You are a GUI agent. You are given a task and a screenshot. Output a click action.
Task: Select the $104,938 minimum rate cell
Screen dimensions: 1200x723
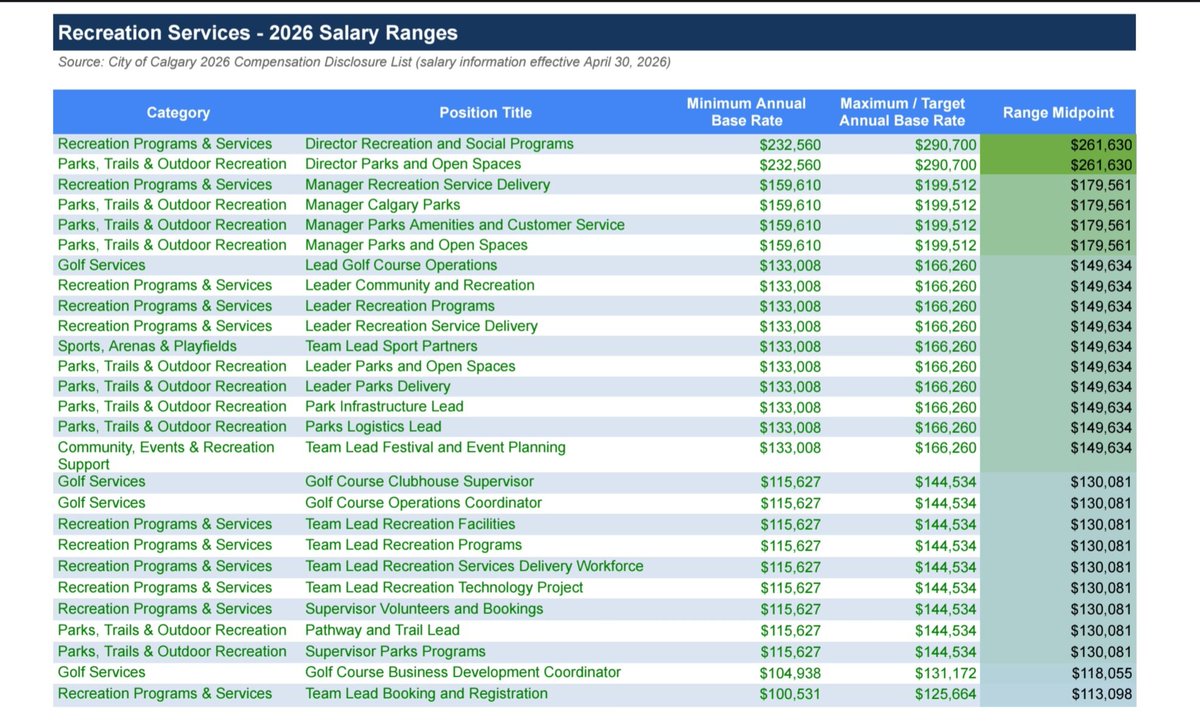[790, 672]
